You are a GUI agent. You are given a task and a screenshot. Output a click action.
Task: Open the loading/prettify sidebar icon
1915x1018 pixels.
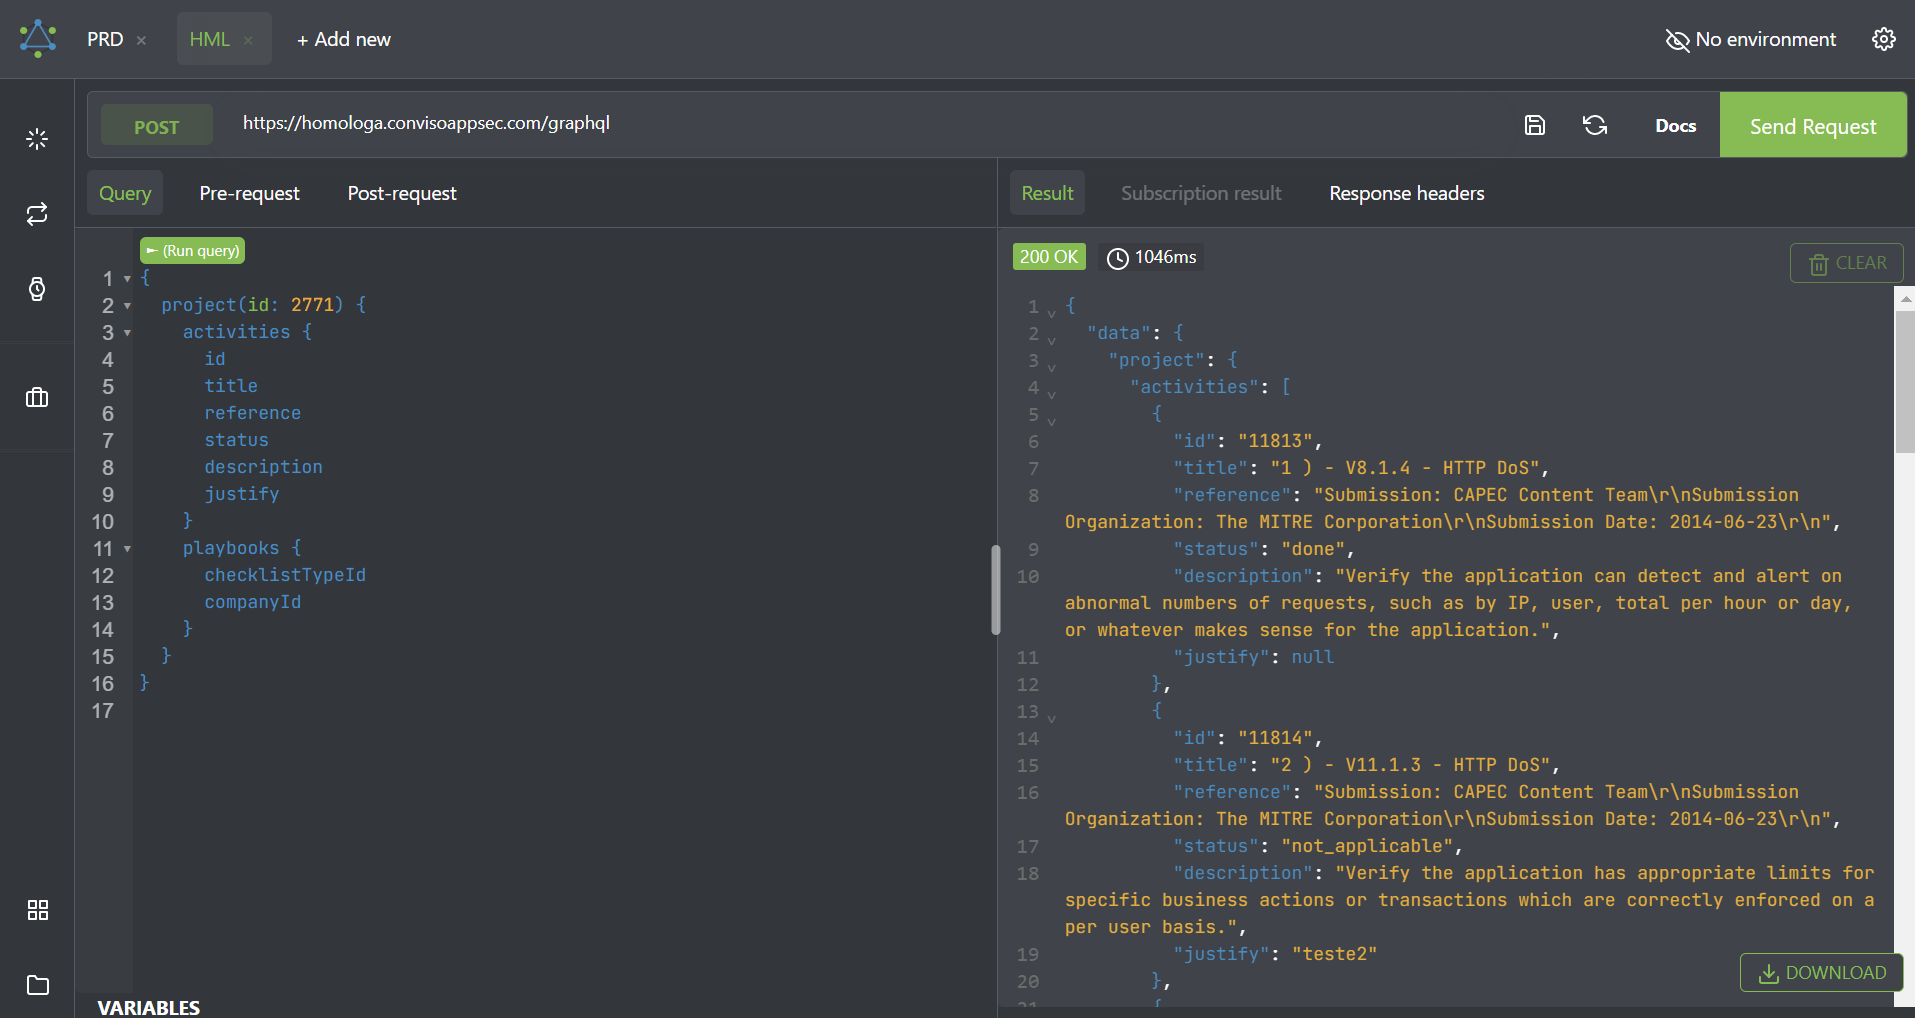37,139
